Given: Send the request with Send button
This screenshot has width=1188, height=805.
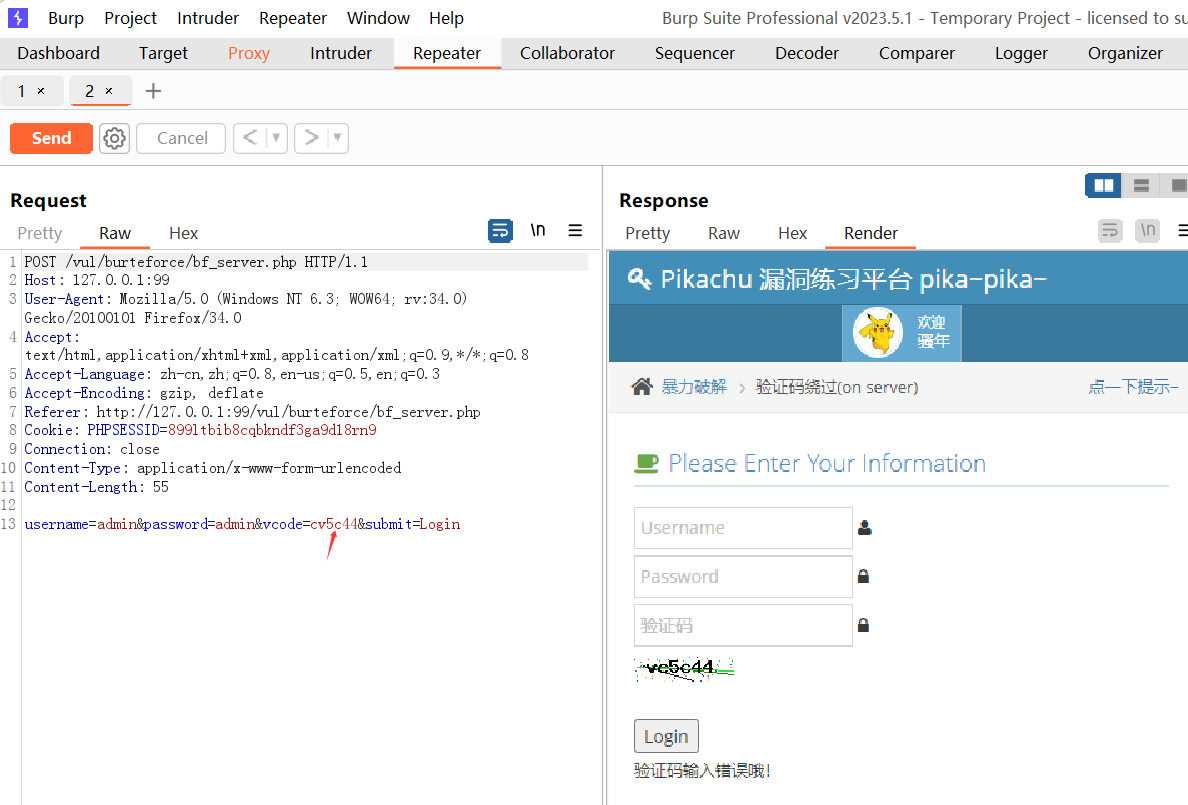Looking at the screenshot, I should 52,138.
